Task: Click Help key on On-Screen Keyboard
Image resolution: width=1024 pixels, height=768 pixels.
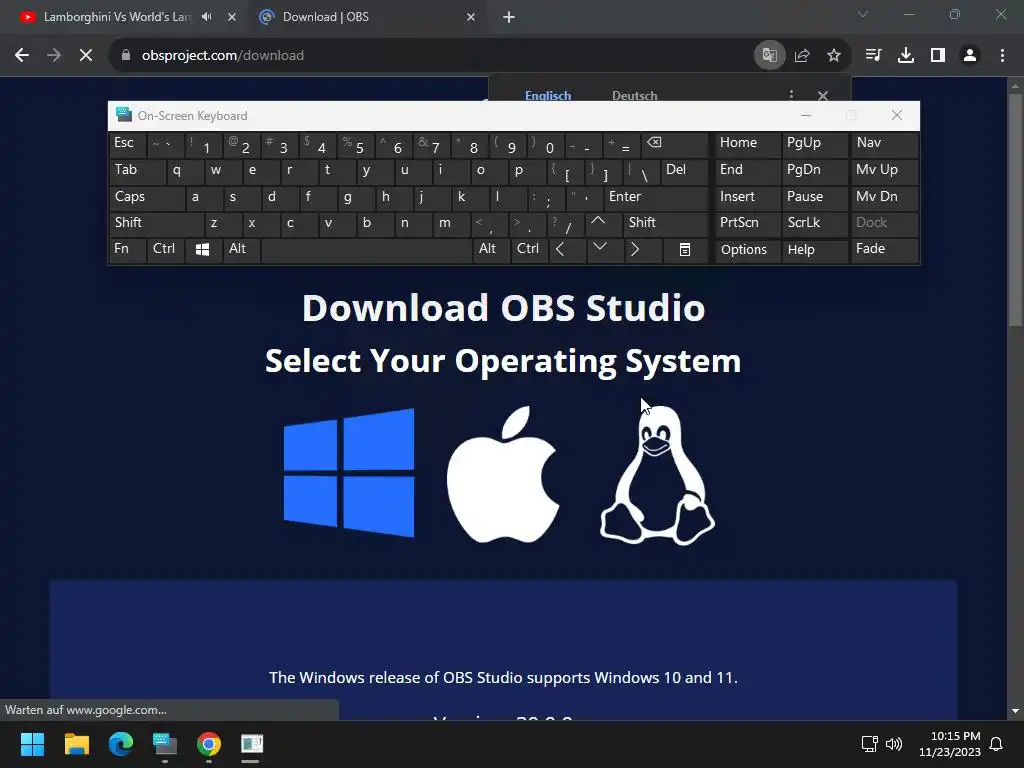Action: [x=814, y=249]
